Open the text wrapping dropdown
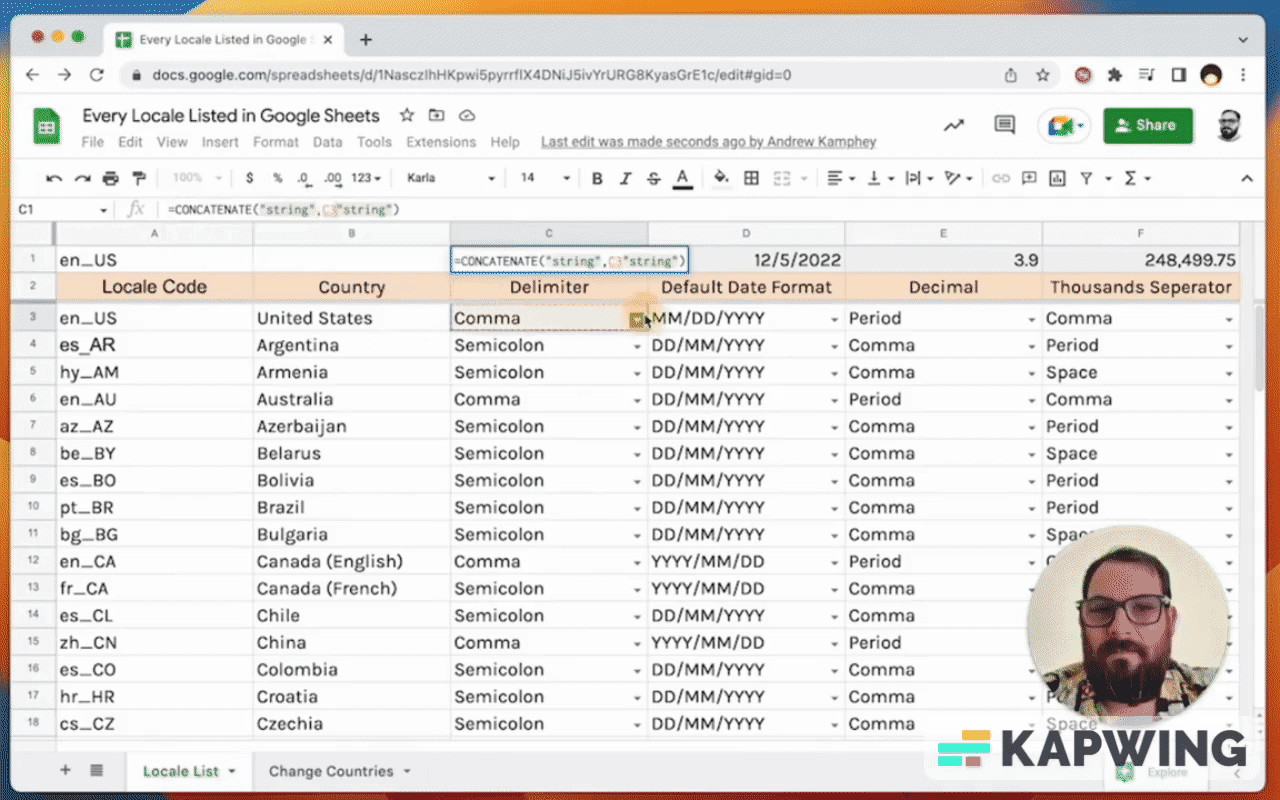Viewport: 1280px width, 800px height. (x=919, y=178)
